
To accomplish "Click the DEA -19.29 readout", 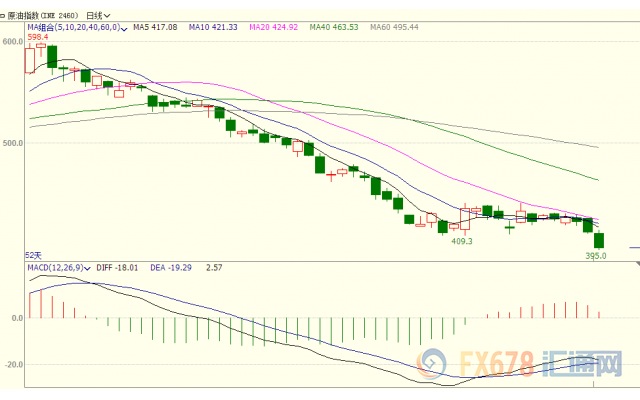I will click(171, 268).
